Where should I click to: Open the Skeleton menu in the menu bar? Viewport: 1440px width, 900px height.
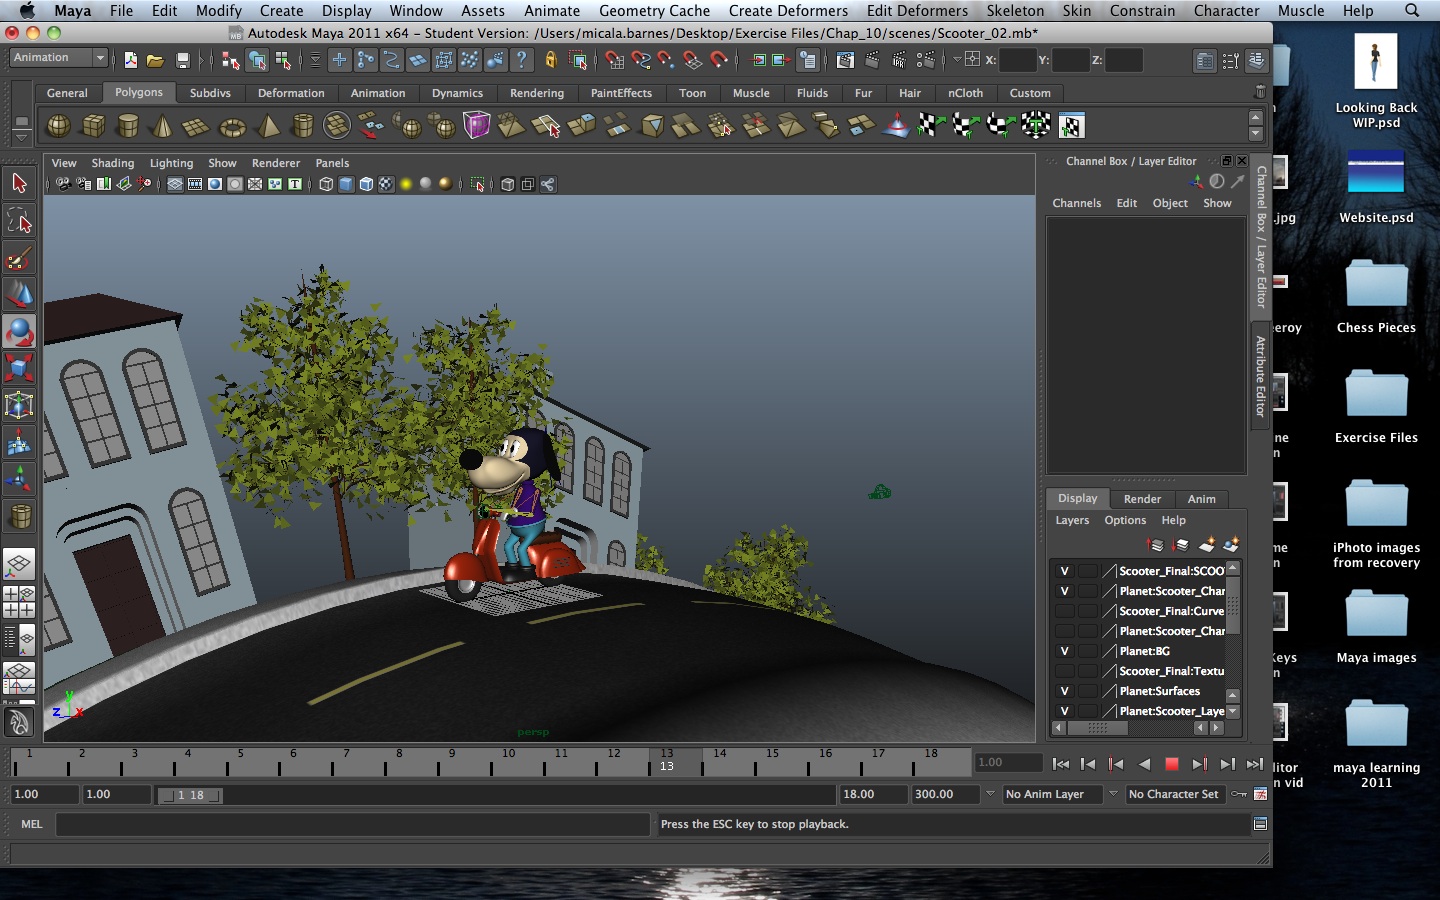click(1015, 11)
